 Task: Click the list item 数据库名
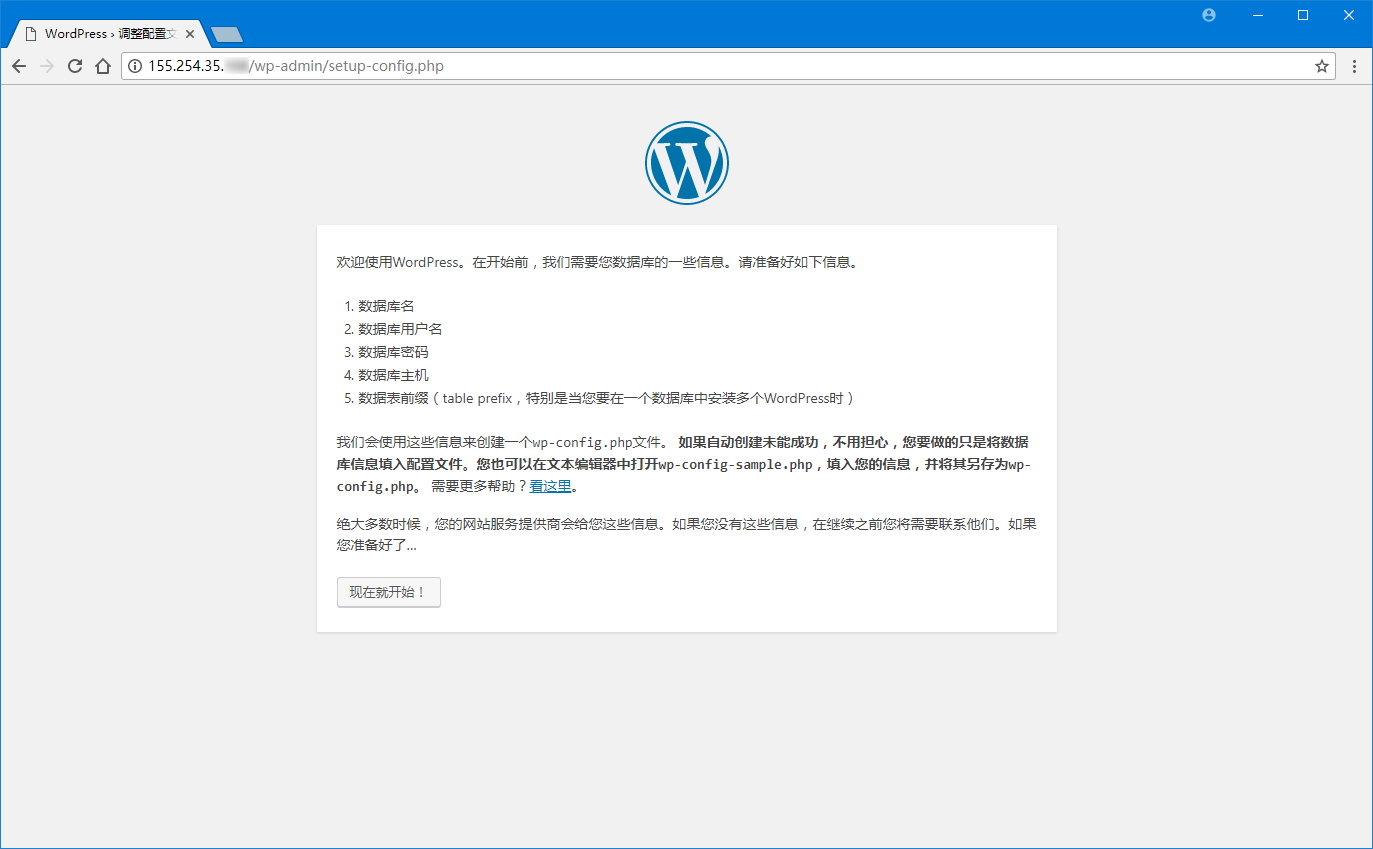click(386, 306)
